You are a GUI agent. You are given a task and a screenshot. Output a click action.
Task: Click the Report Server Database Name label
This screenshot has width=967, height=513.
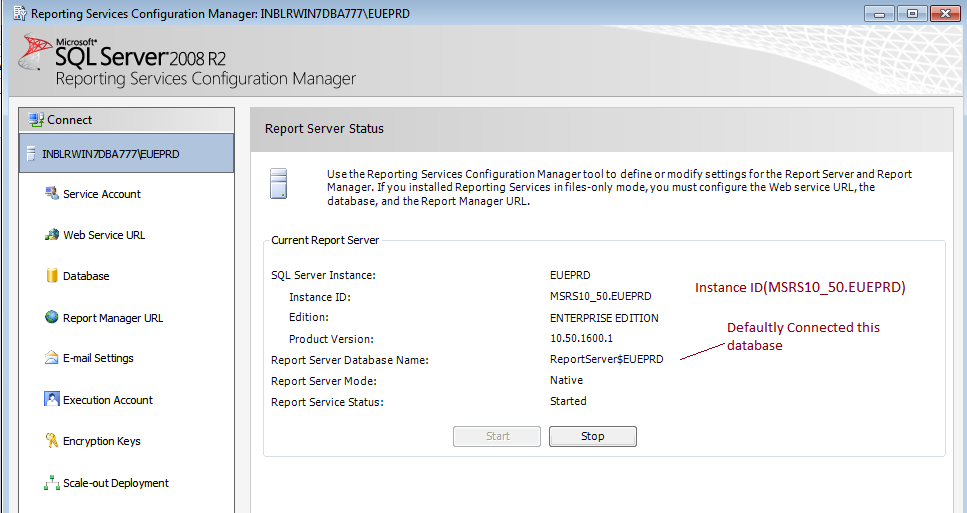tap(350, 360)
